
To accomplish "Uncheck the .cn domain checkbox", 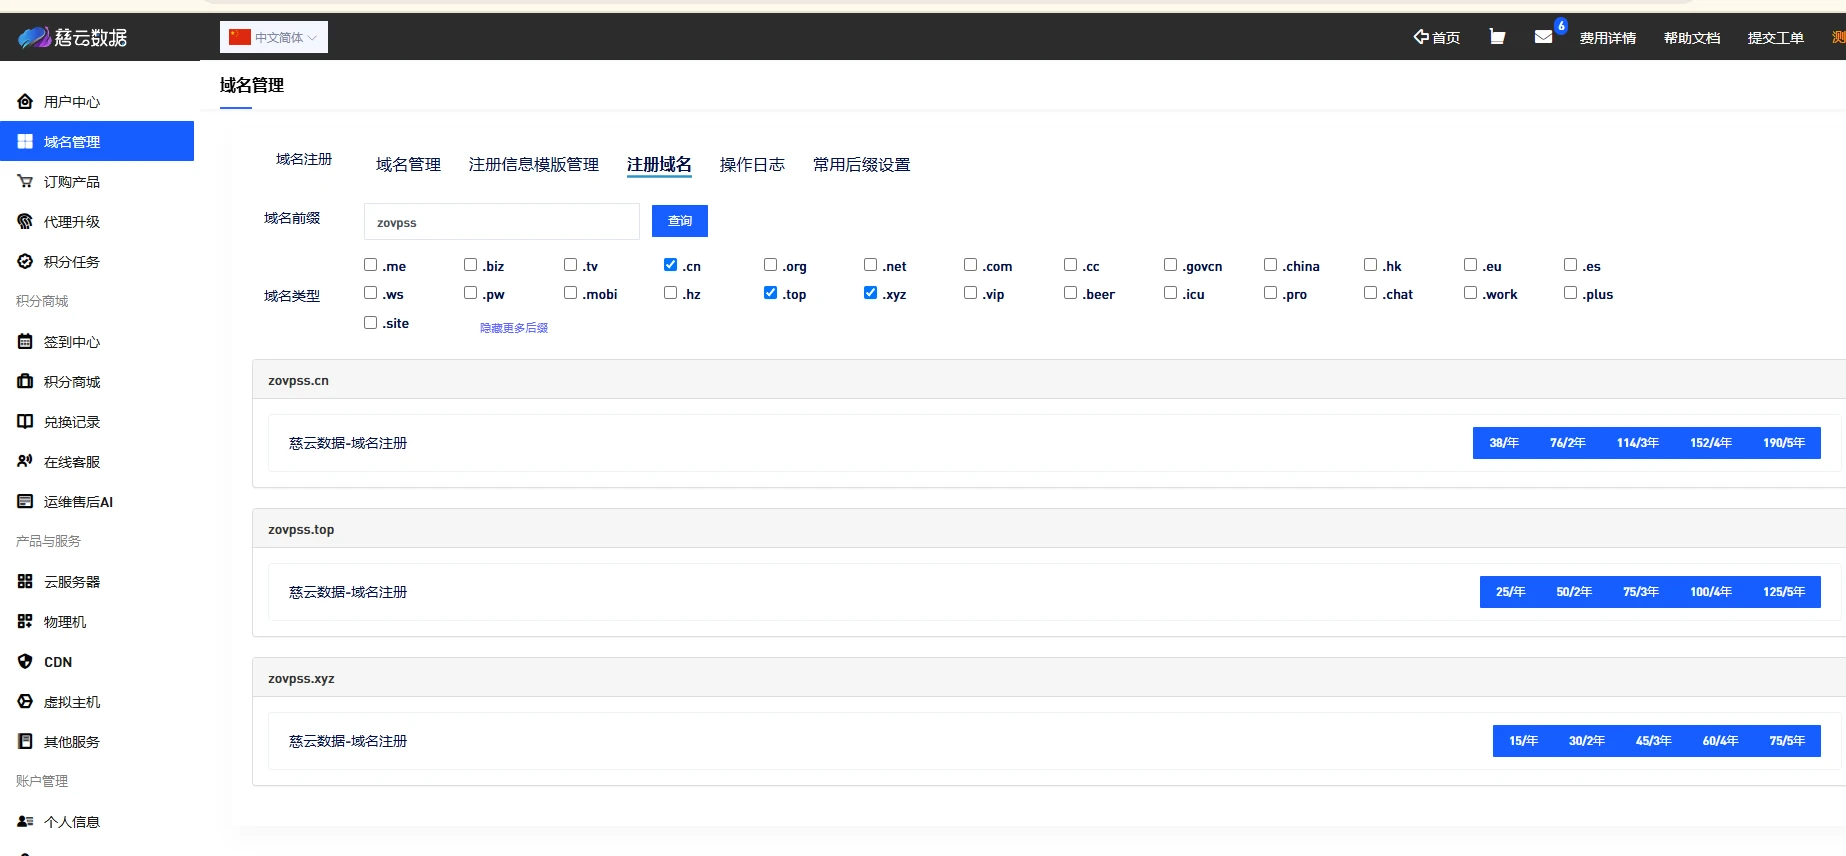I will pyautogui.click(x=670, y=265).
